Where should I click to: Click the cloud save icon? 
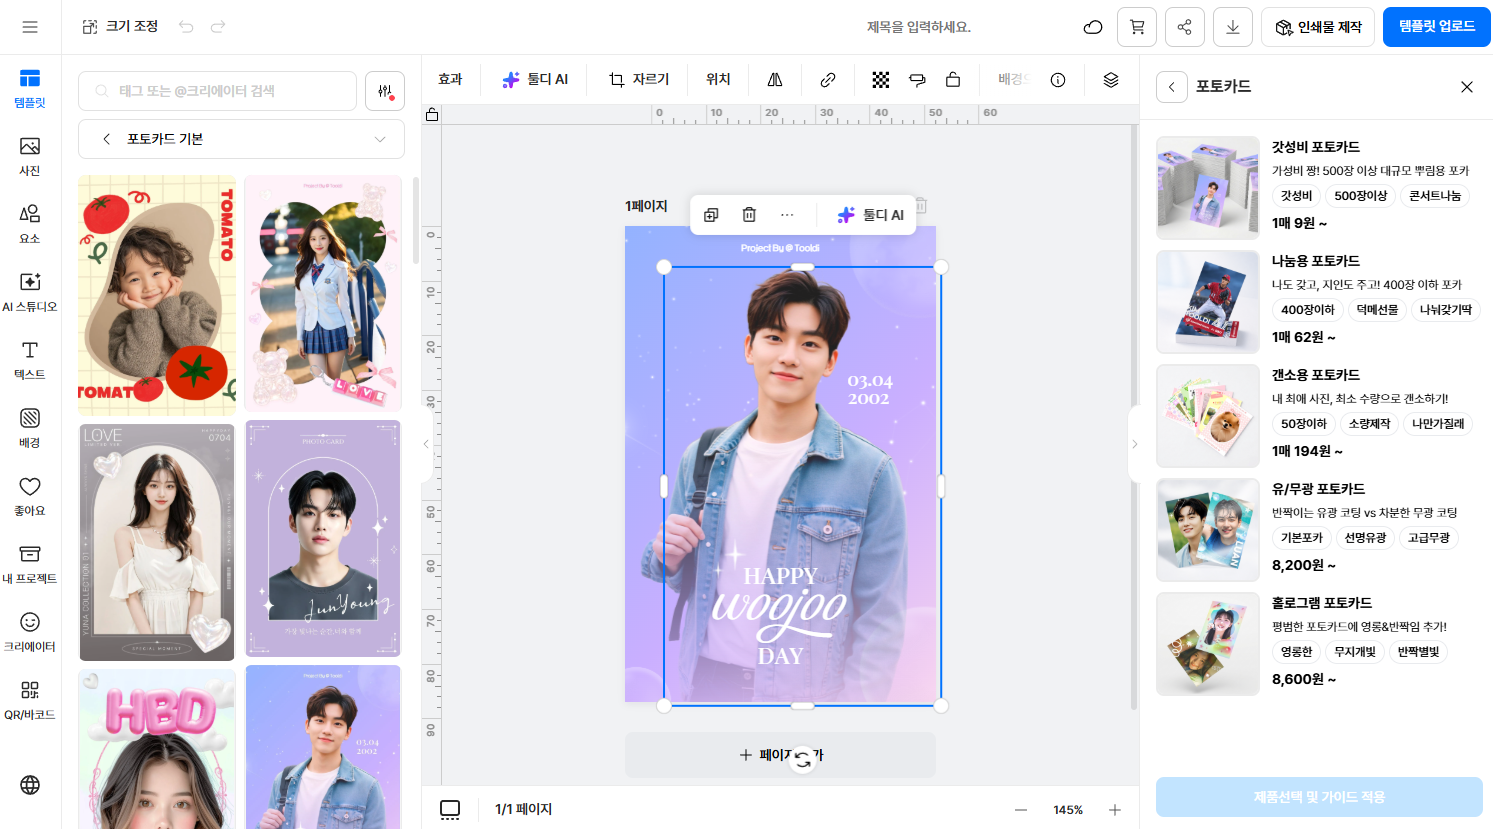[1093, 27]
